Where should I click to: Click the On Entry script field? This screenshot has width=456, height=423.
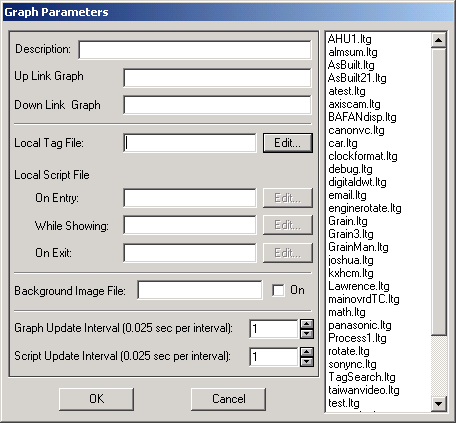point(190,198)
